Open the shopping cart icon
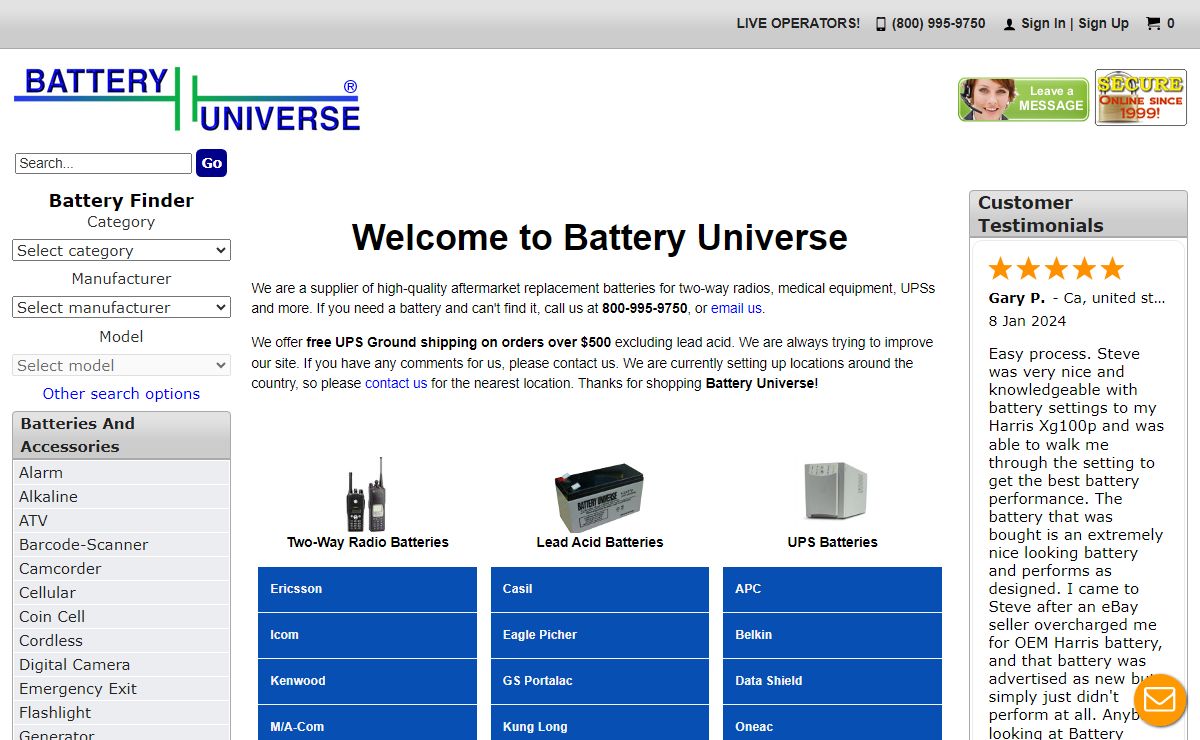Image resolution: width=1200 pixels, height=740 pixels. (x=1153, y=23)
